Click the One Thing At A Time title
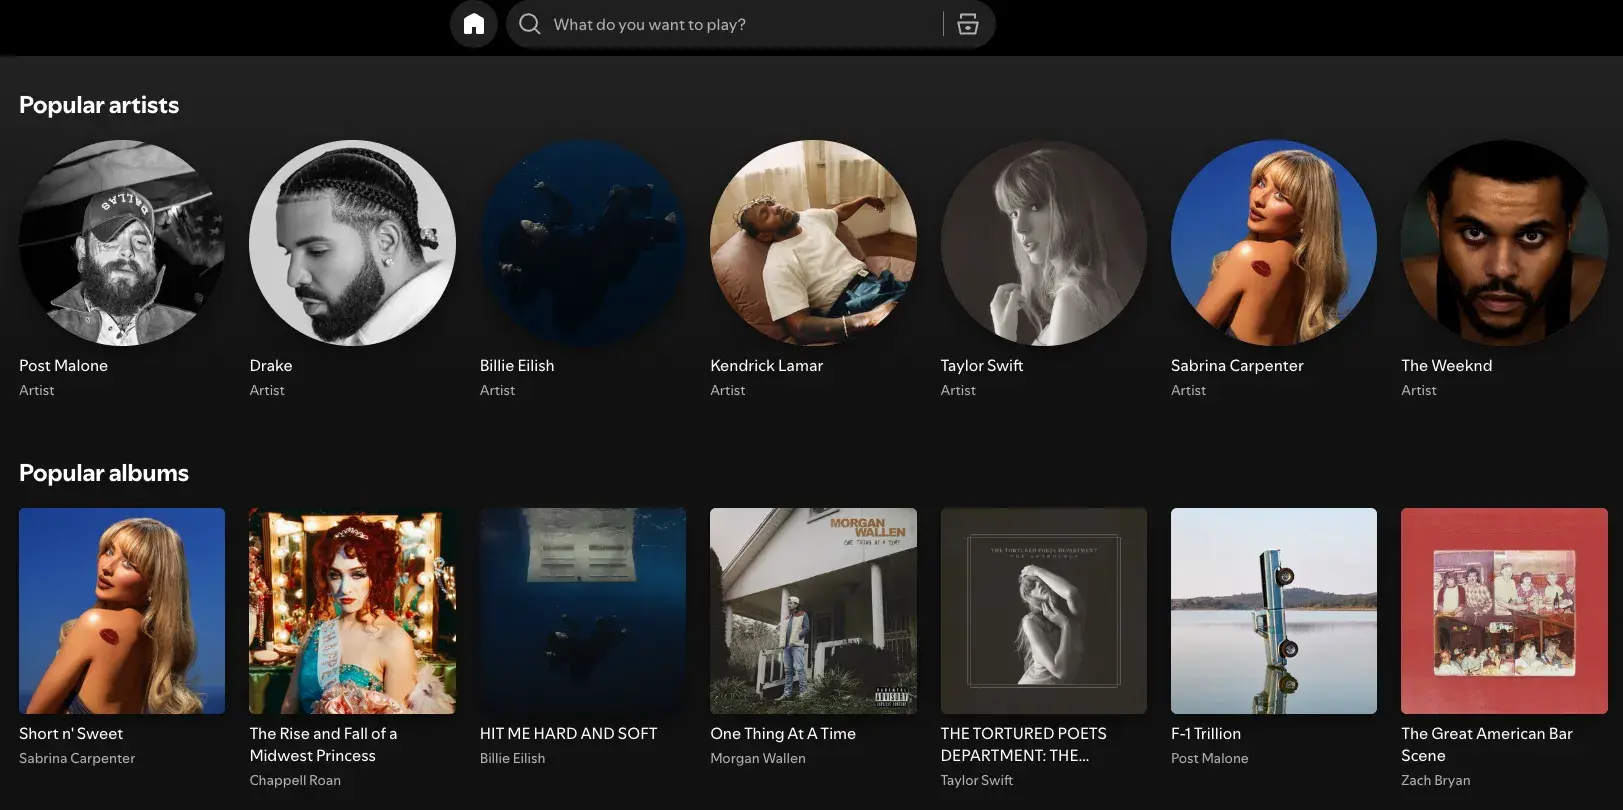1623x810 pixels. (783, 734)
